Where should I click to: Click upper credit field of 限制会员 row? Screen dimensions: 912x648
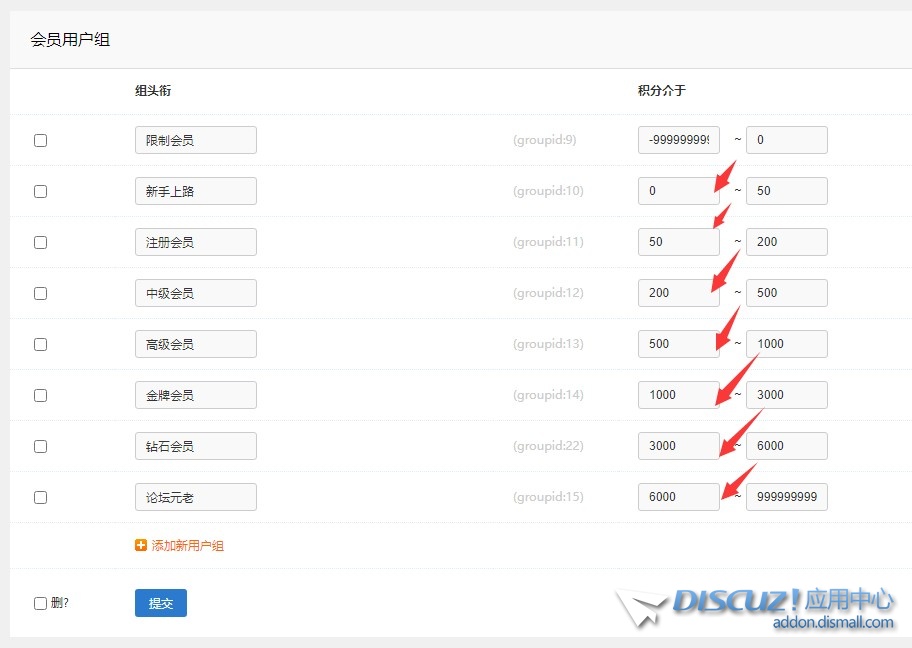tap(787, 140)
